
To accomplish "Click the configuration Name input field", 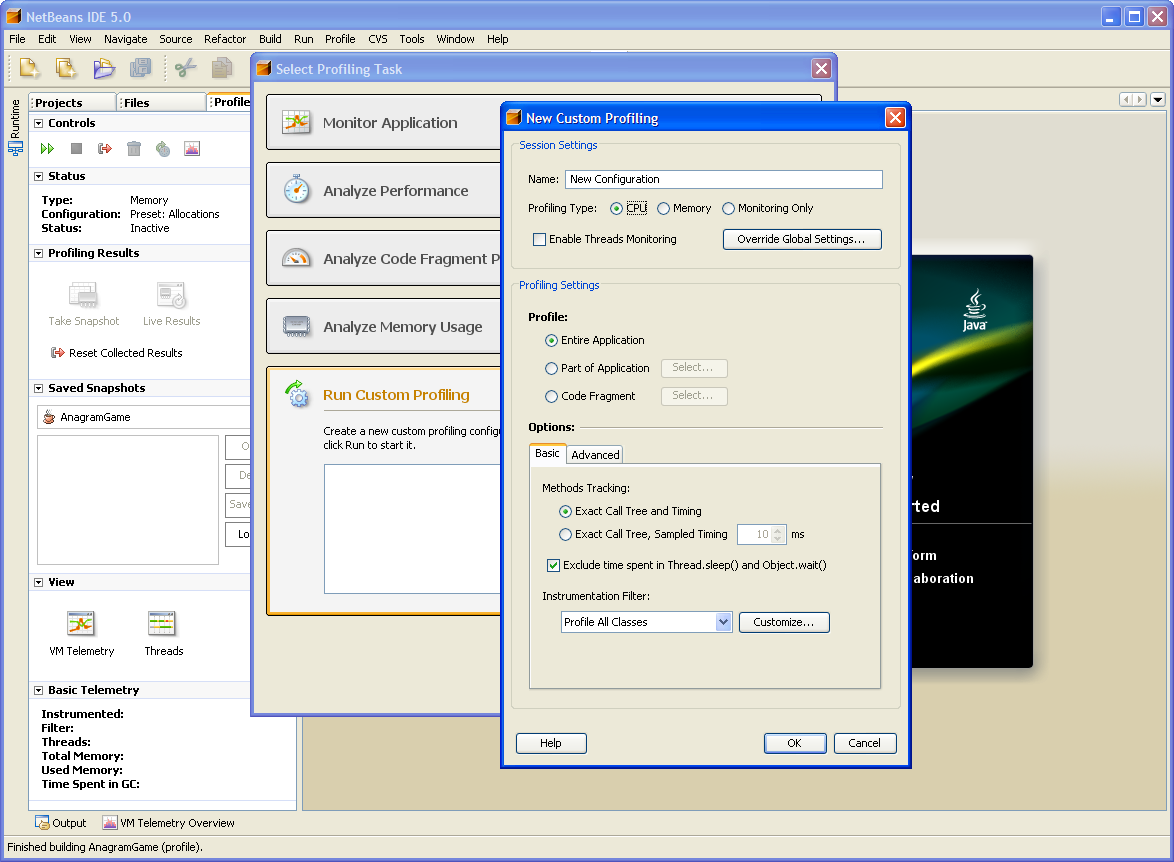I will 723,180.
